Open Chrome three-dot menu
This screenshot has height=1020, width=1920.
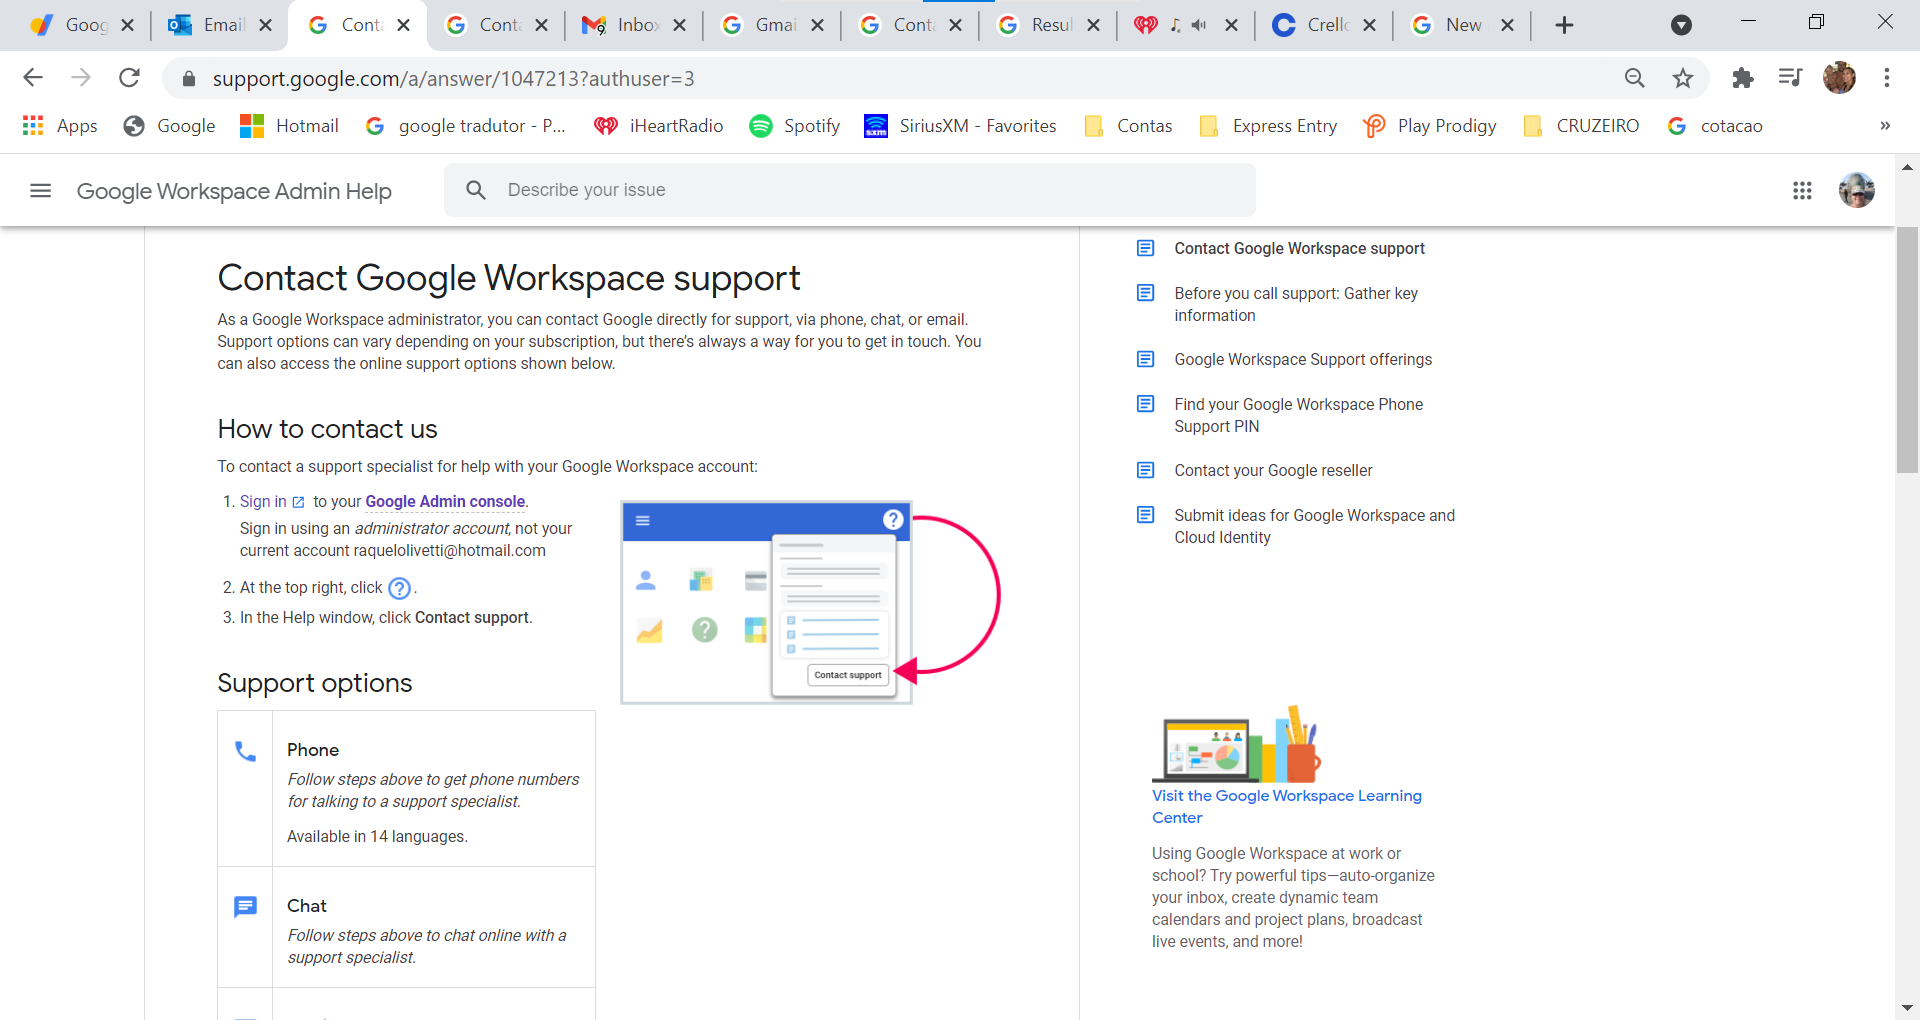(x=1887, y=78)
